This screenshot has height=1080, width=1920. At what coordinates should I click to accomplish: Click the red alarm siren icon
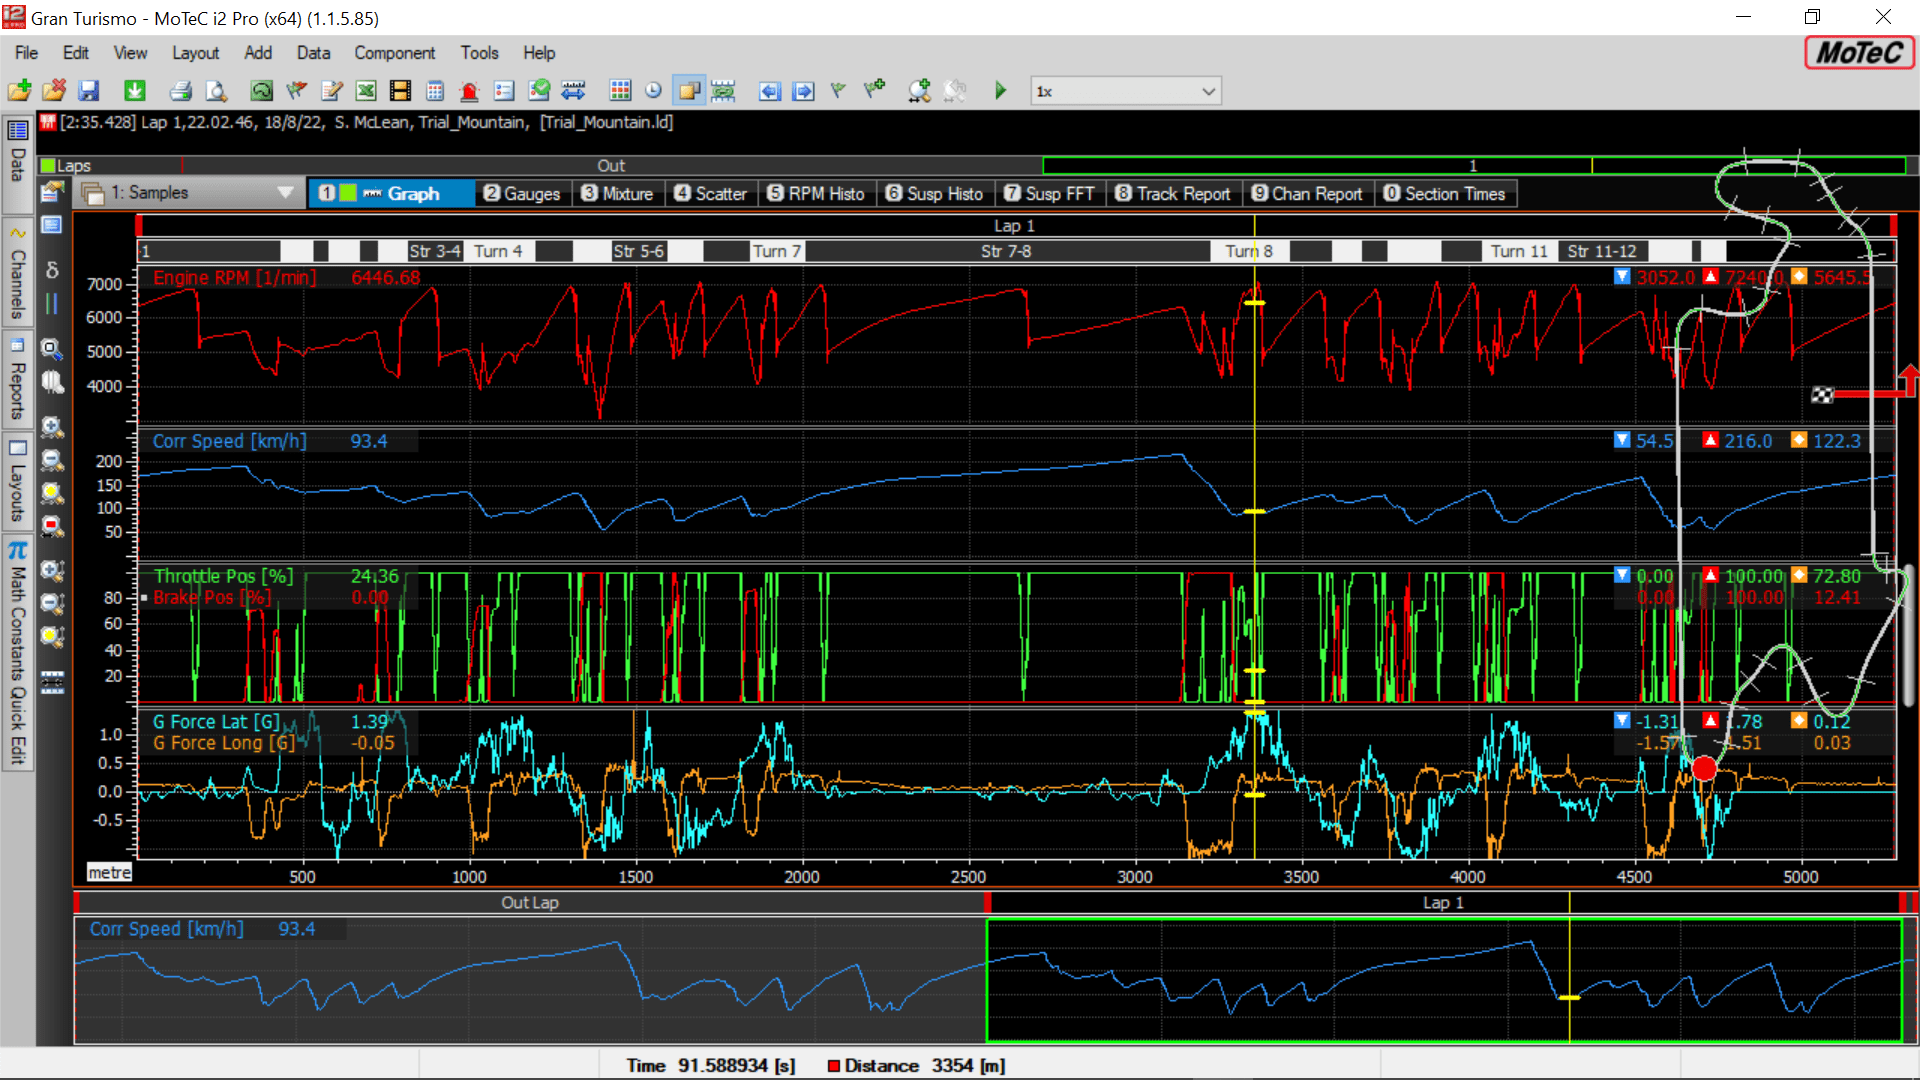(469, 91)
